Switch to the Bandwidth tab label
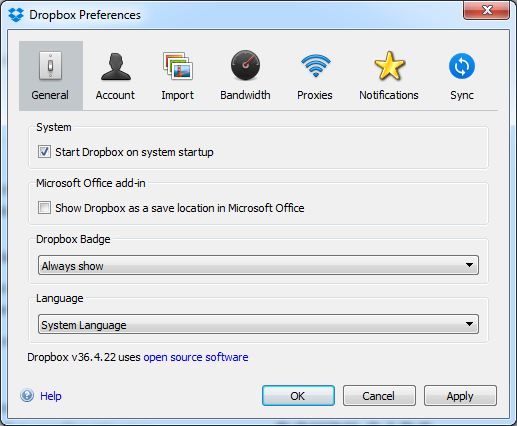Image resolution: width=517 pixels, height=426 pixels. (x=245, y=95)
